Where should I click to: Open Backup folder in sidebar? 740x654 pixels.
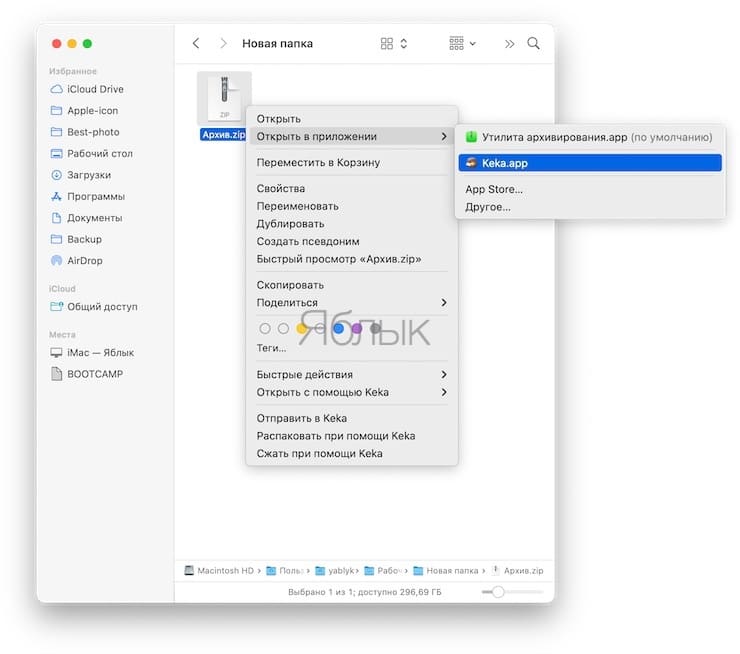click(x=76, y=239)
